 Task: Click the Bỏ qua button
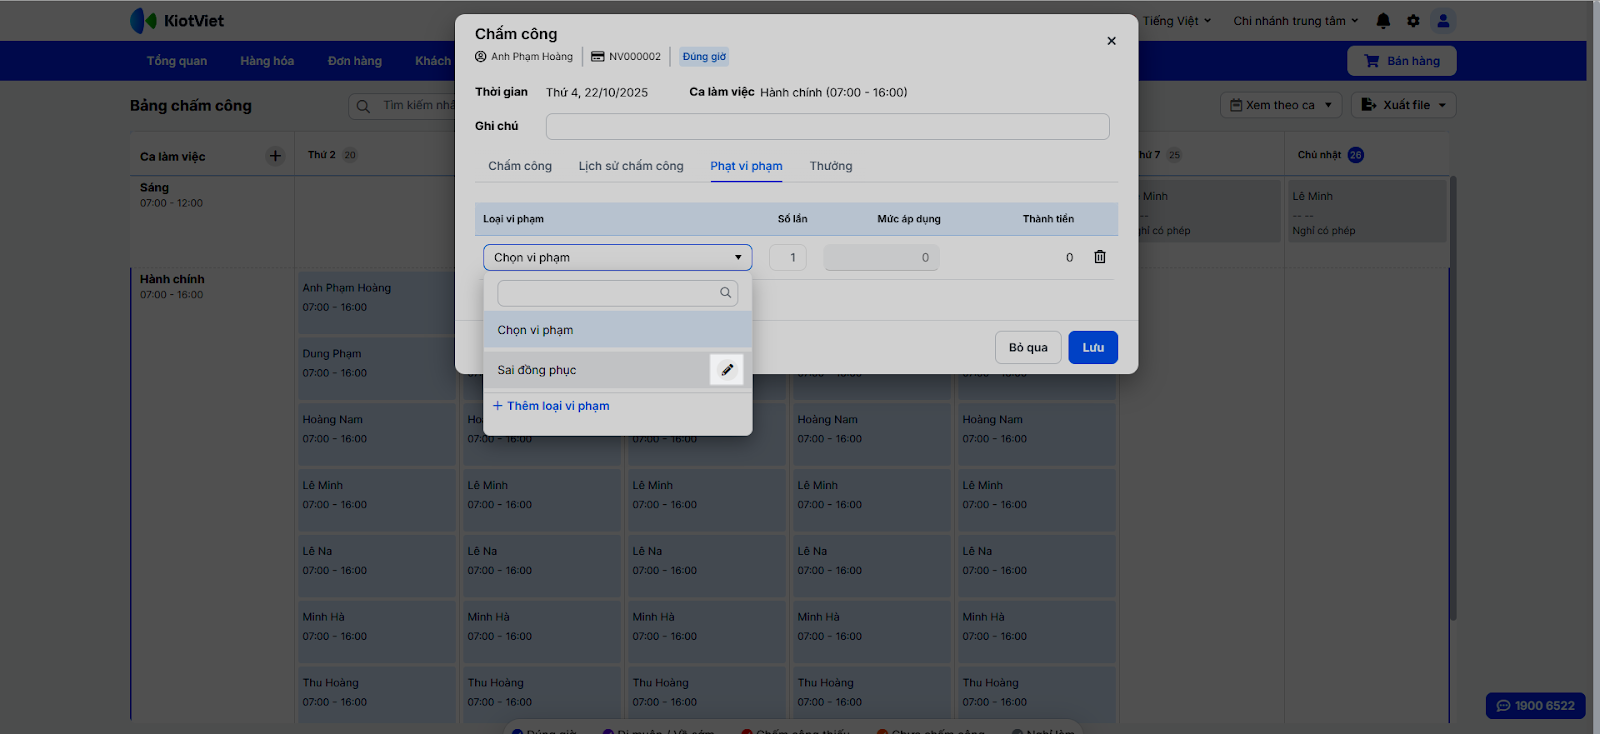pos(1028,348)
